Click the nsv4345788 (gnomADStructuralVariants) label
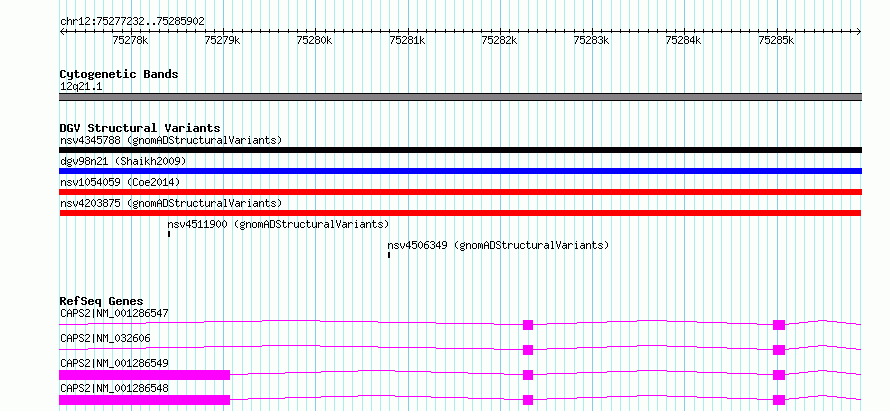Image resolution: width=890 pixels, height=411 pixels. pos(171,140)
